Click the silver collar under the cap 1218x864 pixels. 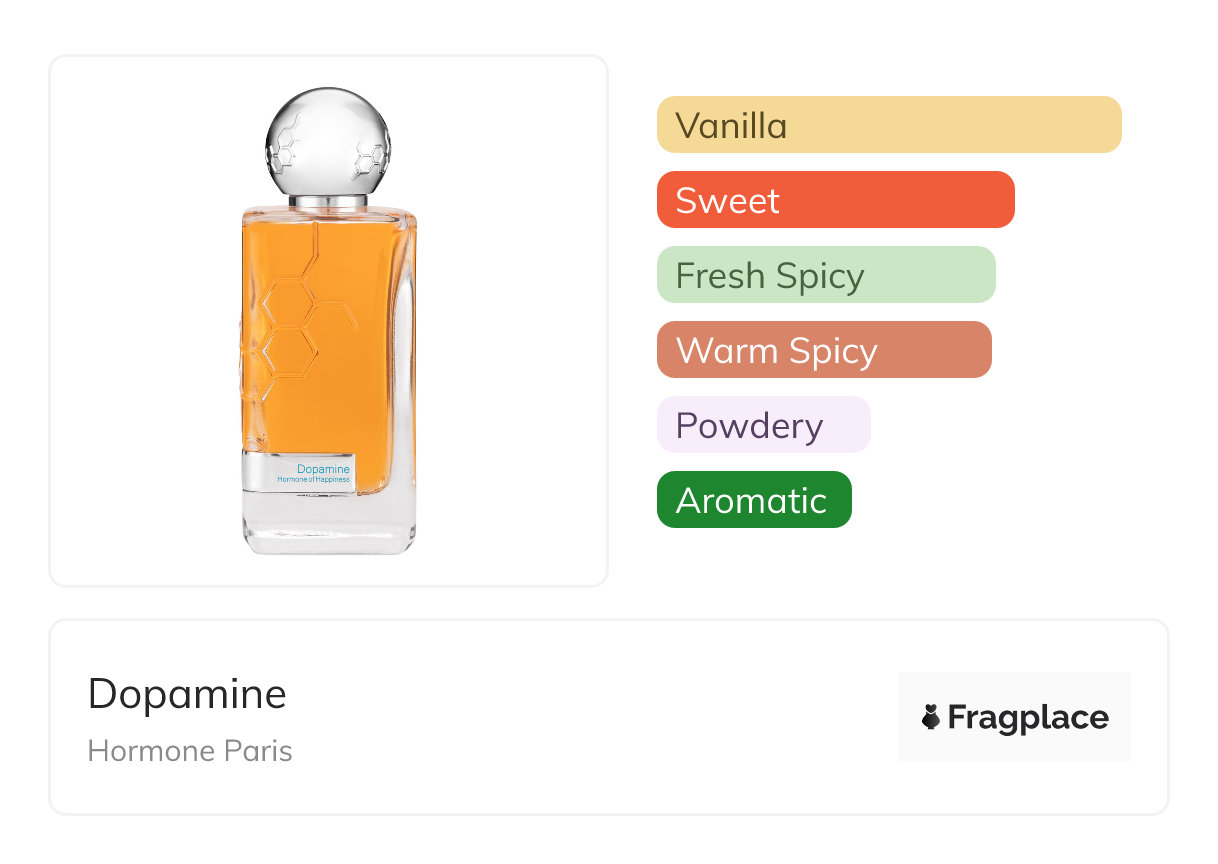click(x=328, y=201)
